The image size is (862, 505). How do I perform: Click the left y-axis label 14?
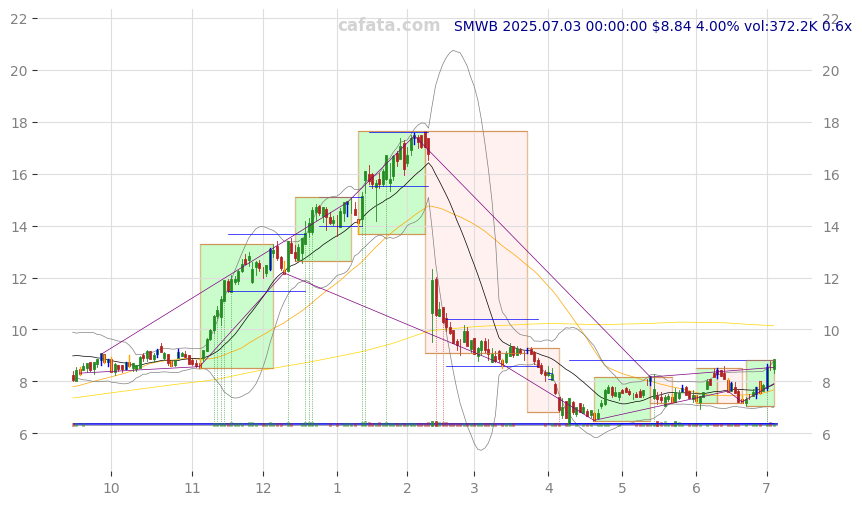pyautogui.click(x=19, y=226)
